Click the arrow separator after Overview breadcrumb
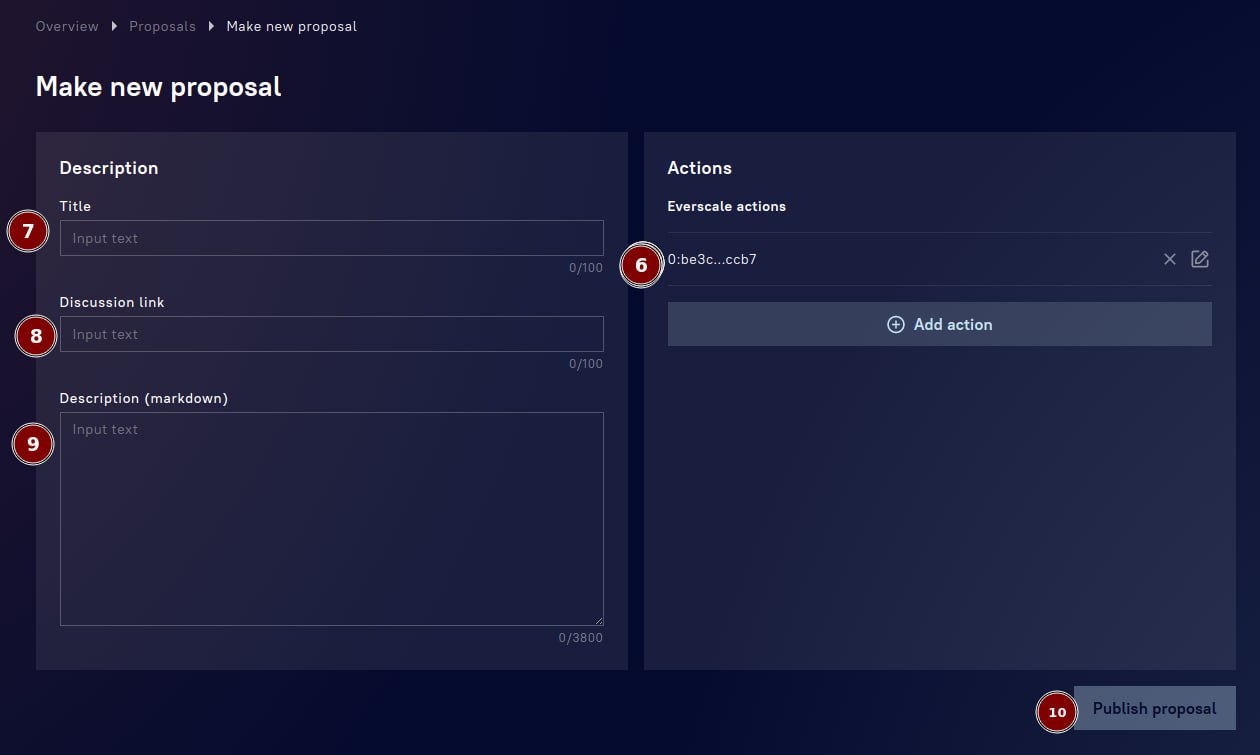 coord(114,27)
